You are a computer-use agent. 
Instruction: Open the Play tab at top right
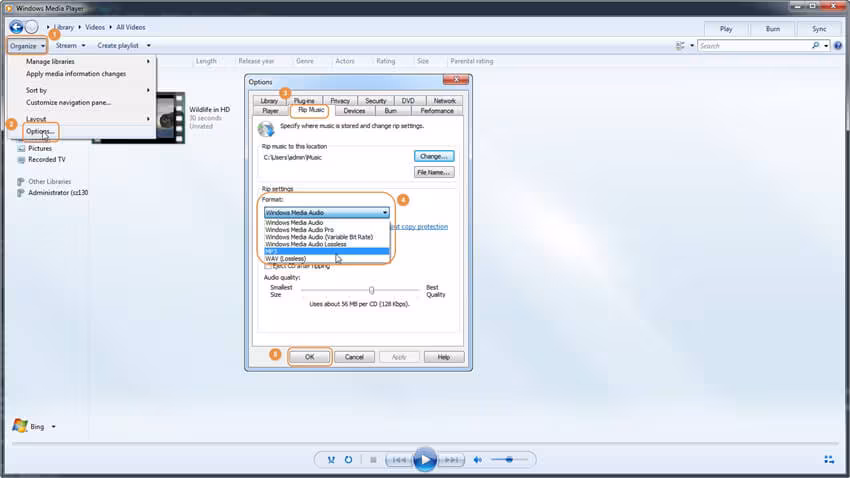coord(726,29)
